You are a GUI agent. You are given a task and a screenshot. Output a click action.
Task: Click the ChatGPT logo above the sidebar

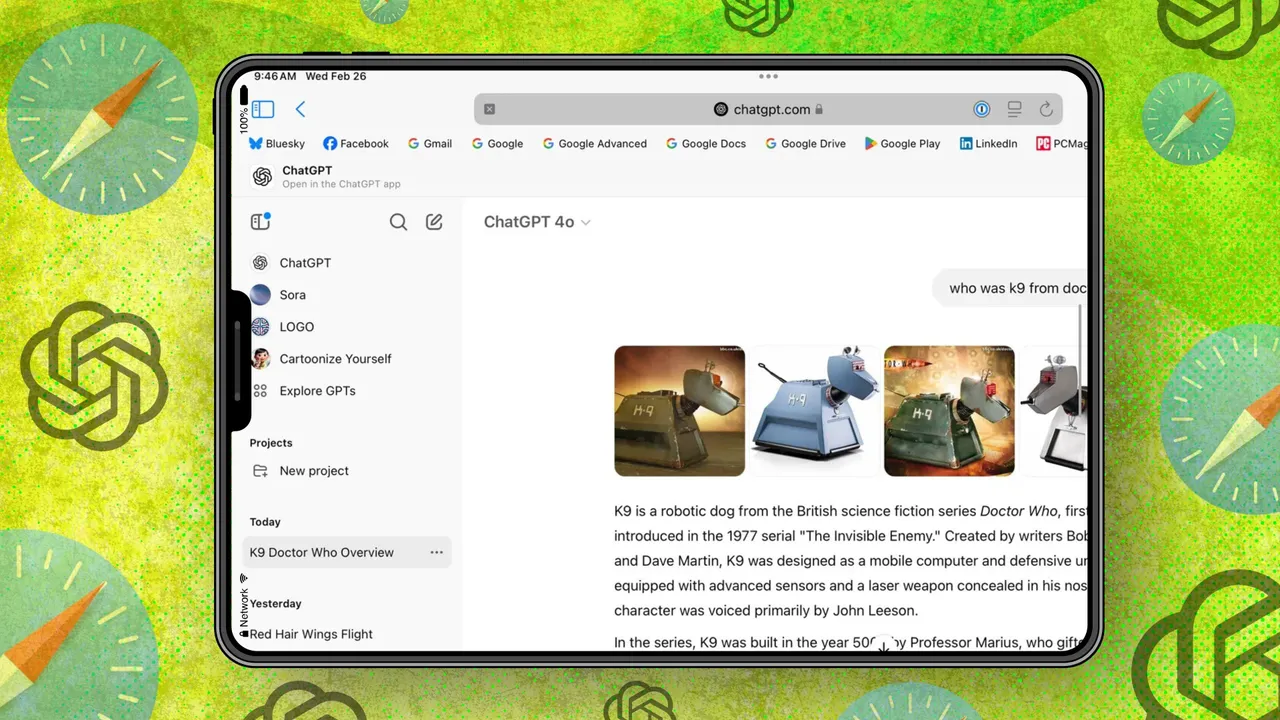pyautogui.click(x=260, y=177)
